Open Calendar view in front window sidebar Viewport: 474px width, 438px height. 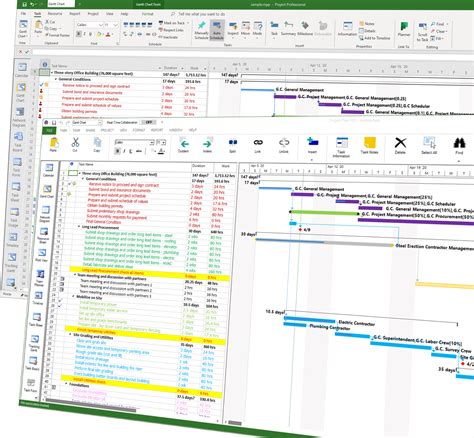coord(49,170)
